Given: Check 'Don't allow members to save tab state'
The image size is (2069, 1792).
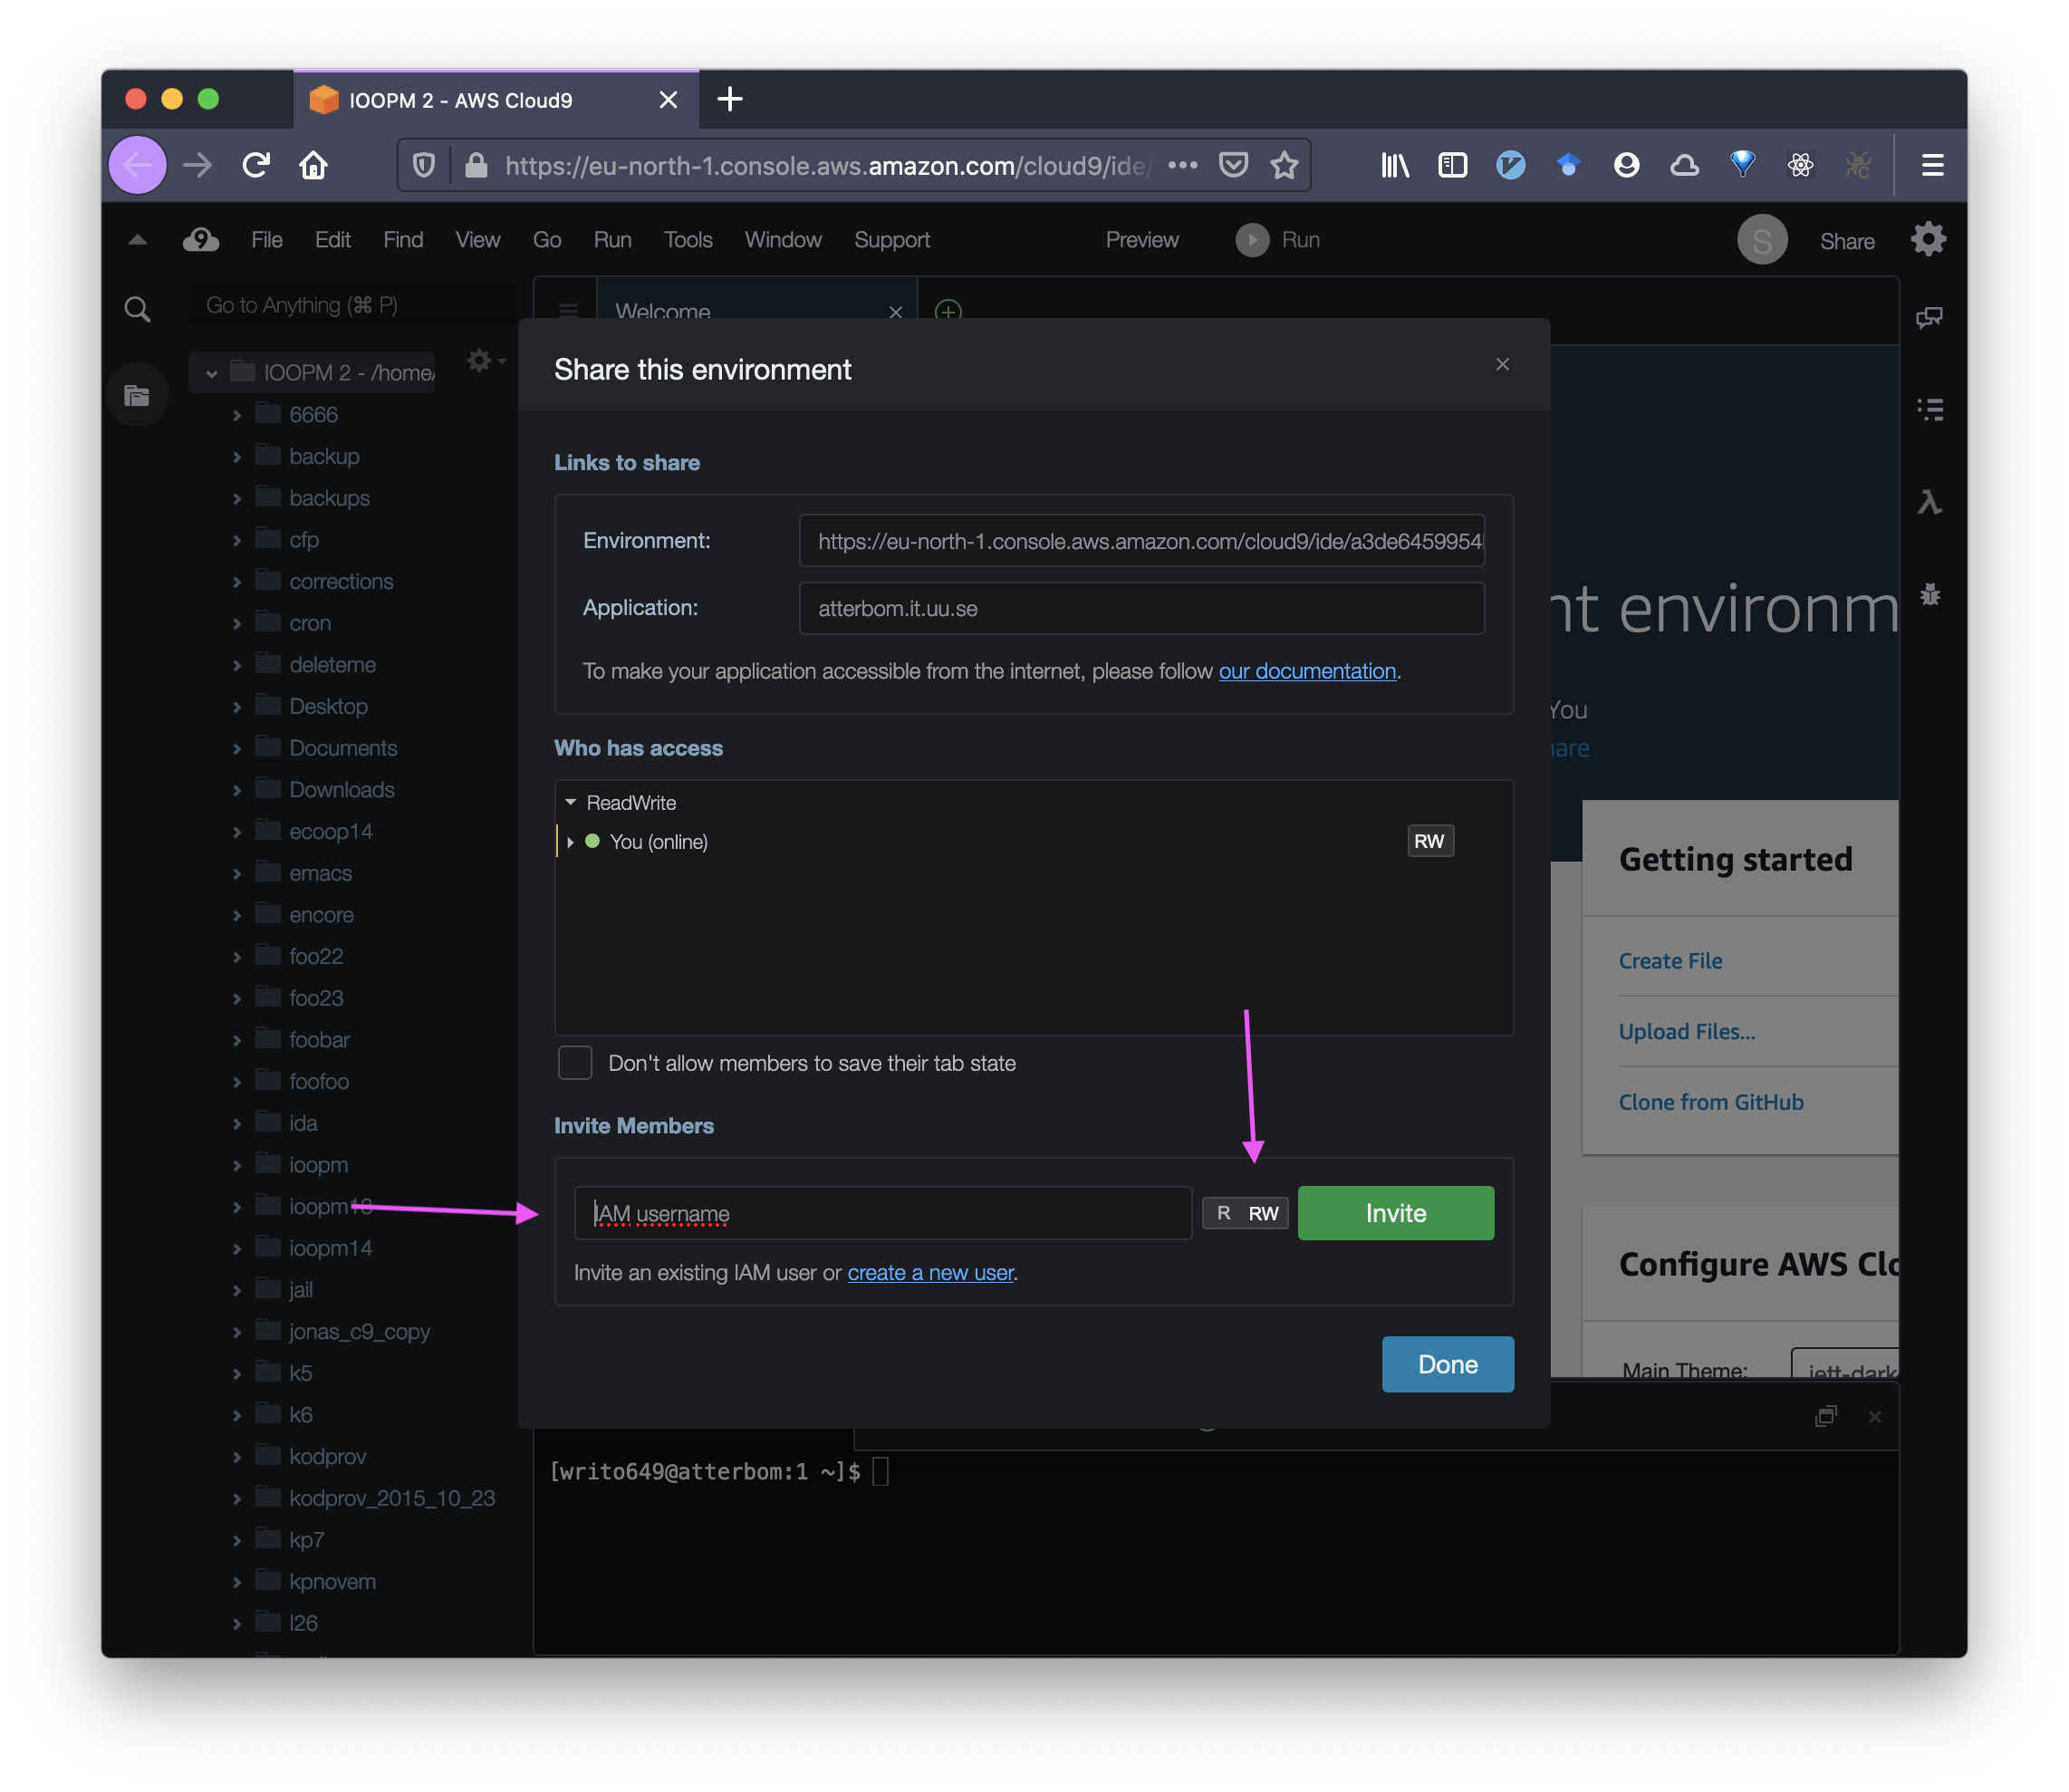Looking at the screenshot, I should (x=575, y=1063).
